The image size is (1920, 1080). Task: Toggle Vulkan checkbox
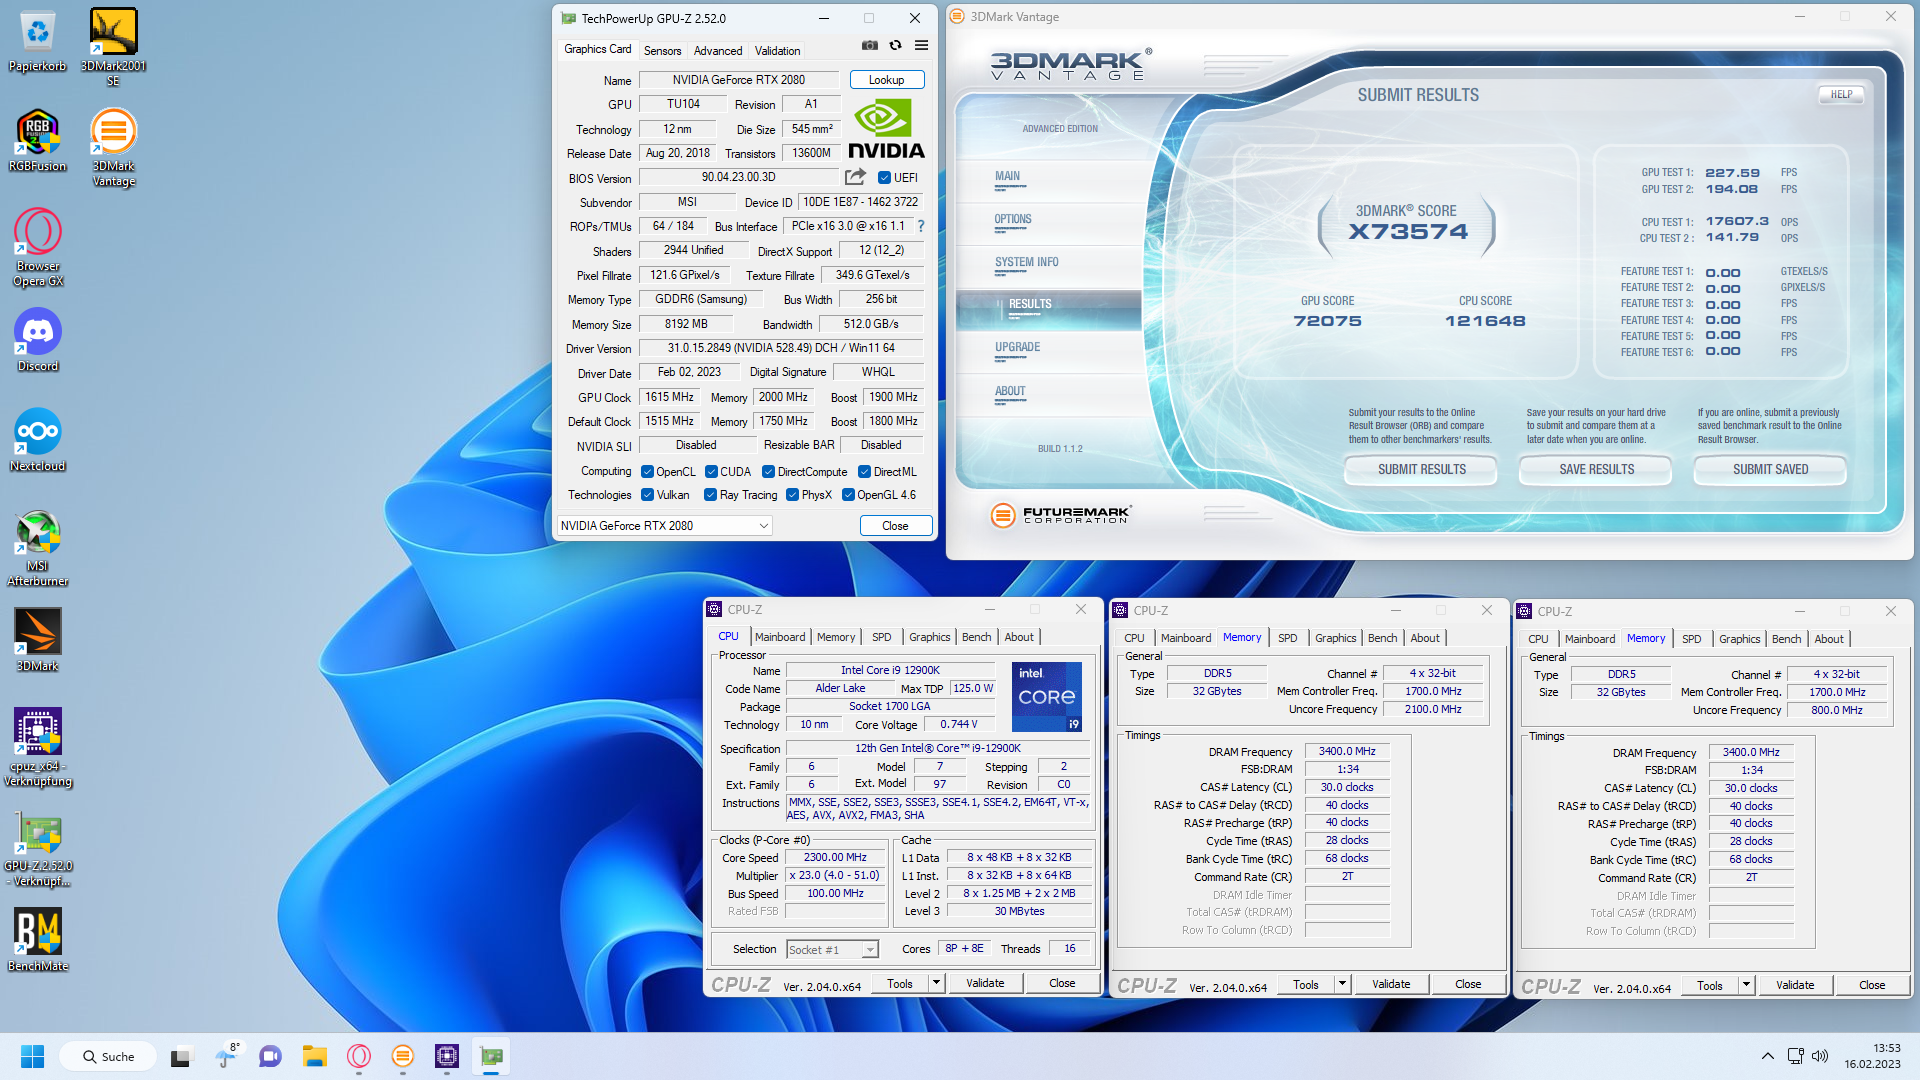(x=647, y=495)
